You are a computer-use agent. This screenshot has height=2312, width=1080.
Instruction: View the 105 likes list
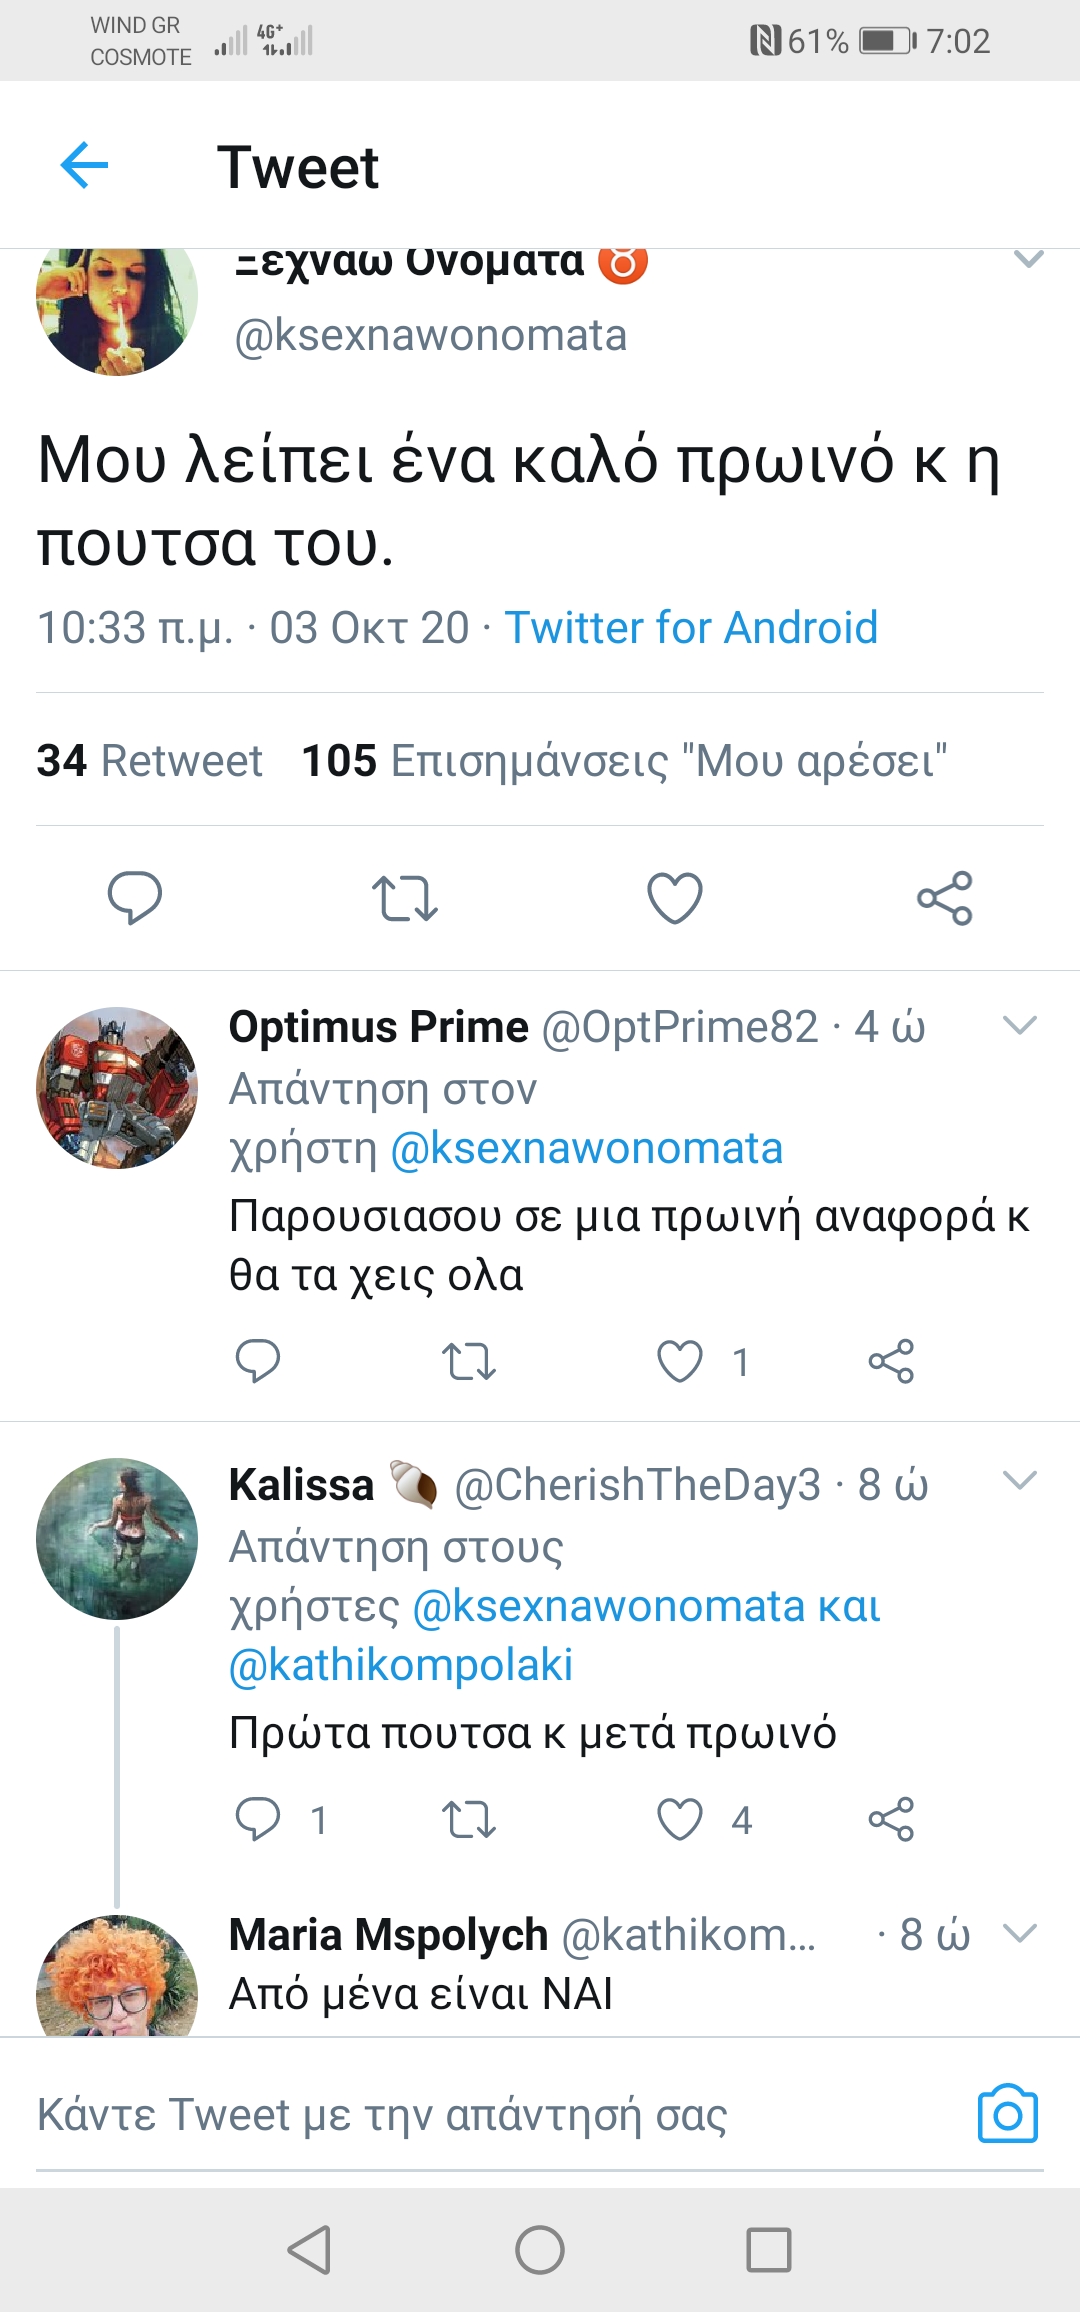(624, 761)
